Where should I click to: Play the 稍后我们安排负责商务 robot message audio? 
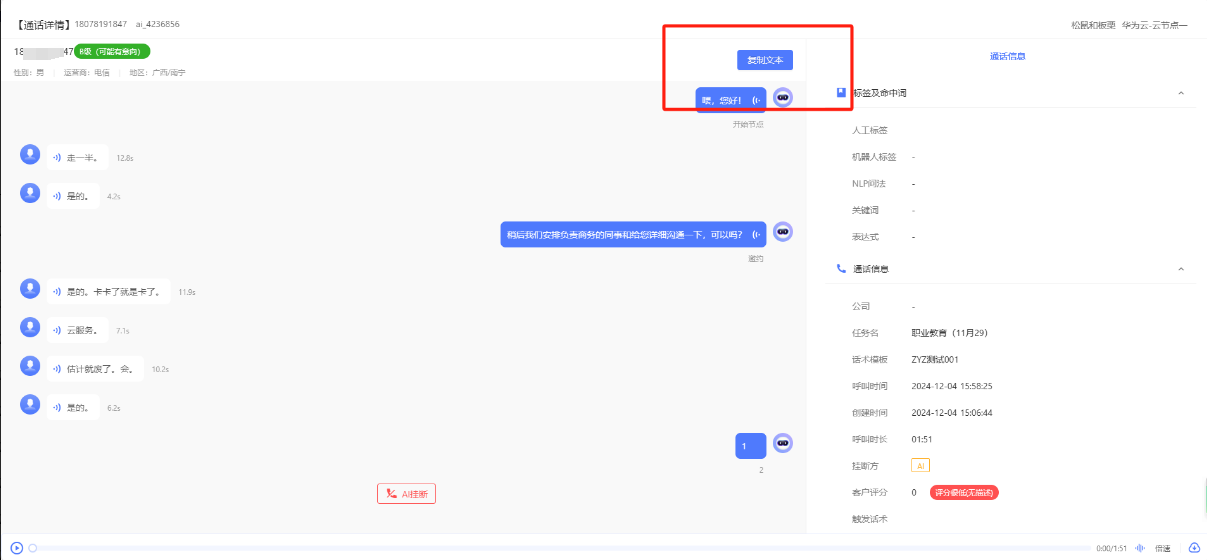coord(756,234)
